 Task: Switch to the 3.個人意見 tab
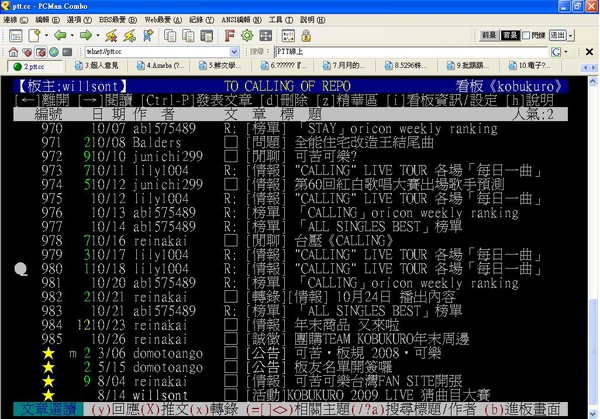96,66
